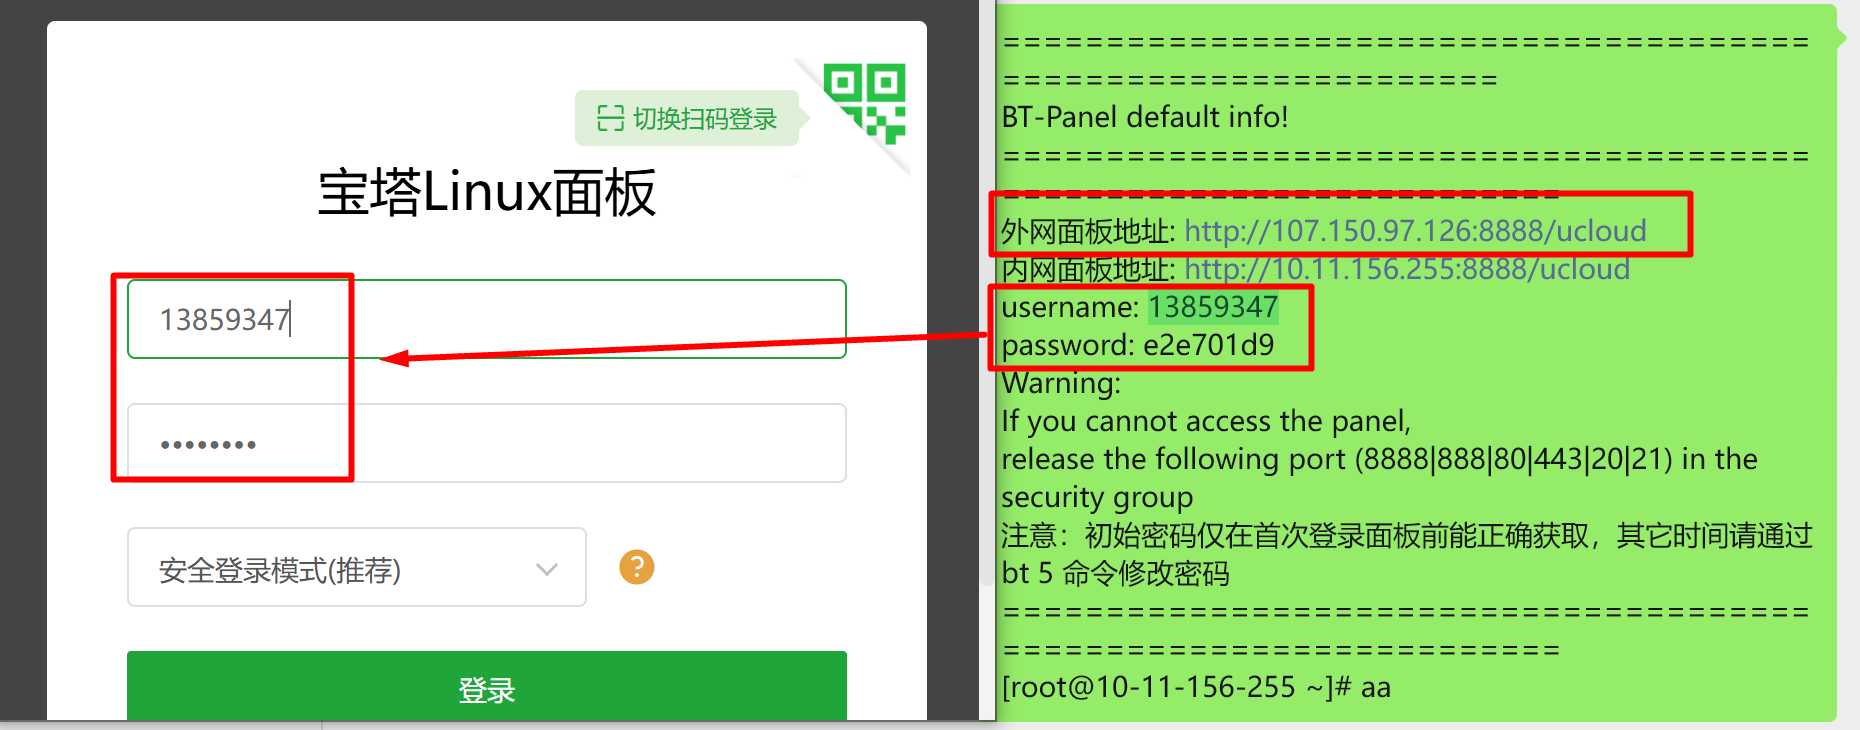Click the chevron arrow of the login mode selector
This screenshot has height=730, width=1860.
546,569
